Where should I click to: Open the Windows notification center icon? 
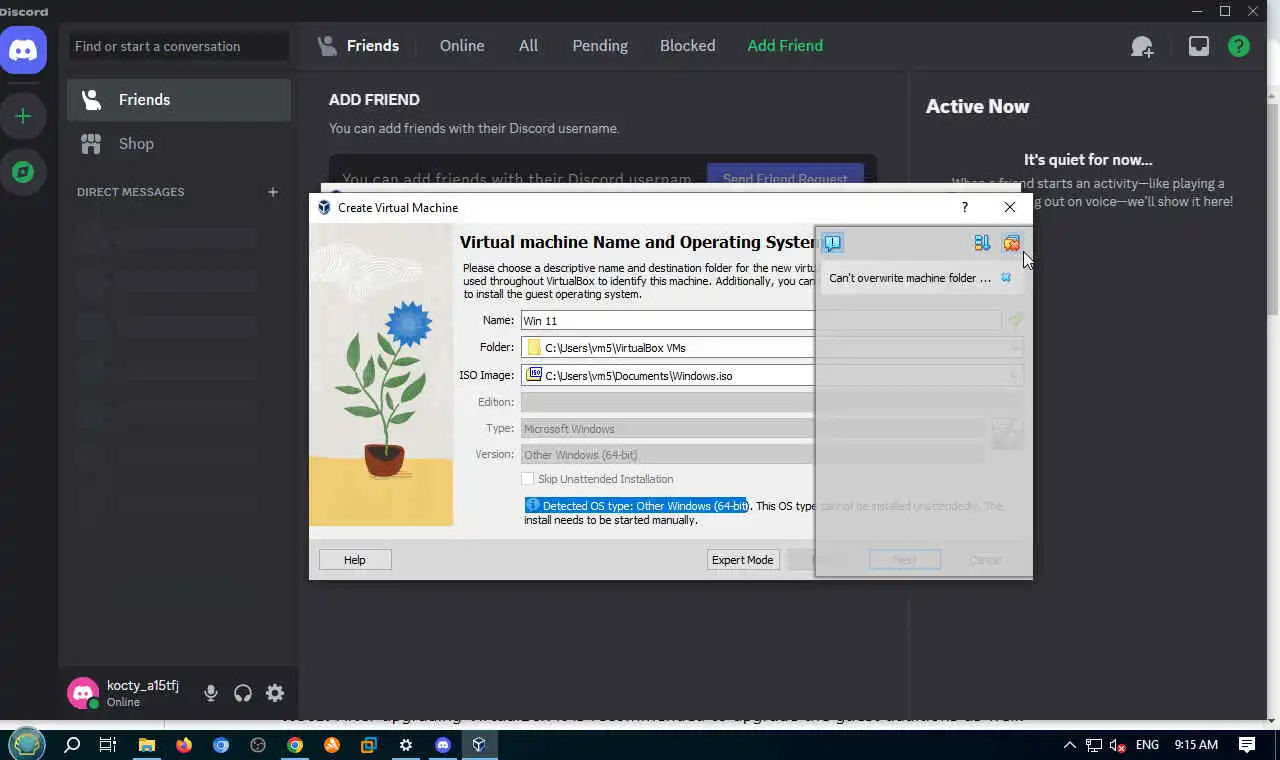pyautogui.click(x=1247, y=745)
